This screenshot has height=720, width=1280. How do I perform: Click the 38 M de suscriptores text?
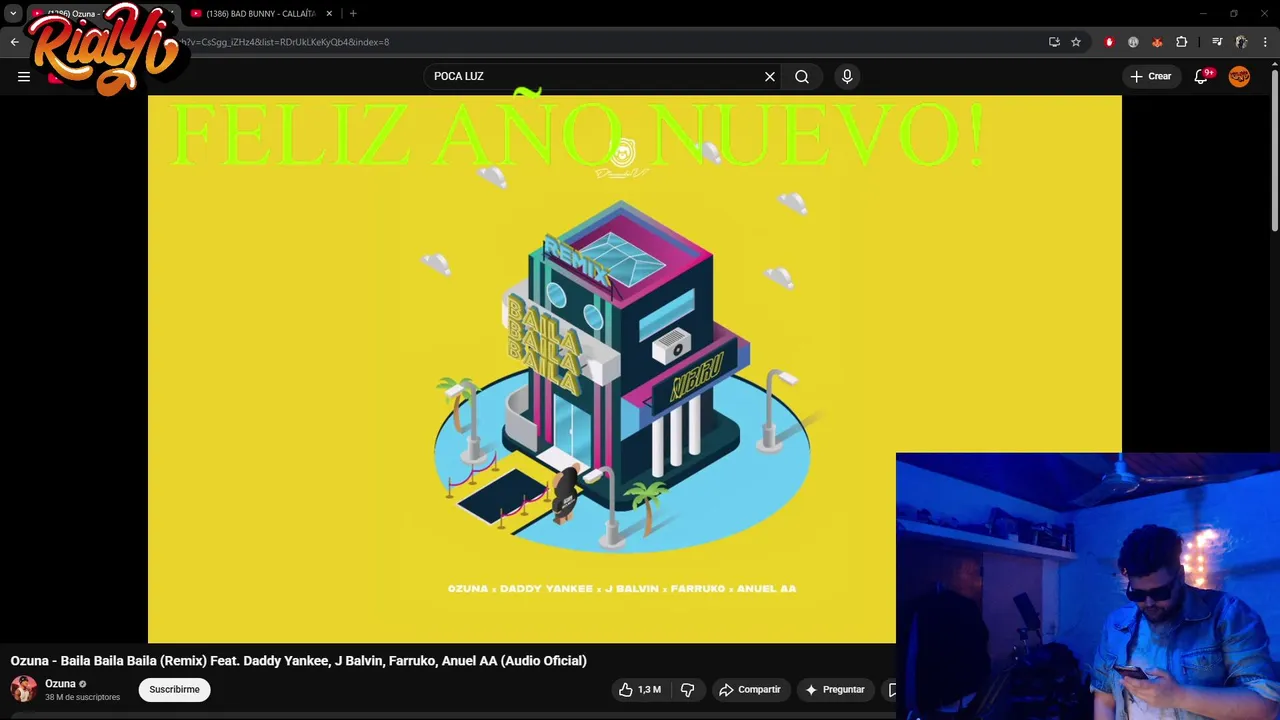82,697
